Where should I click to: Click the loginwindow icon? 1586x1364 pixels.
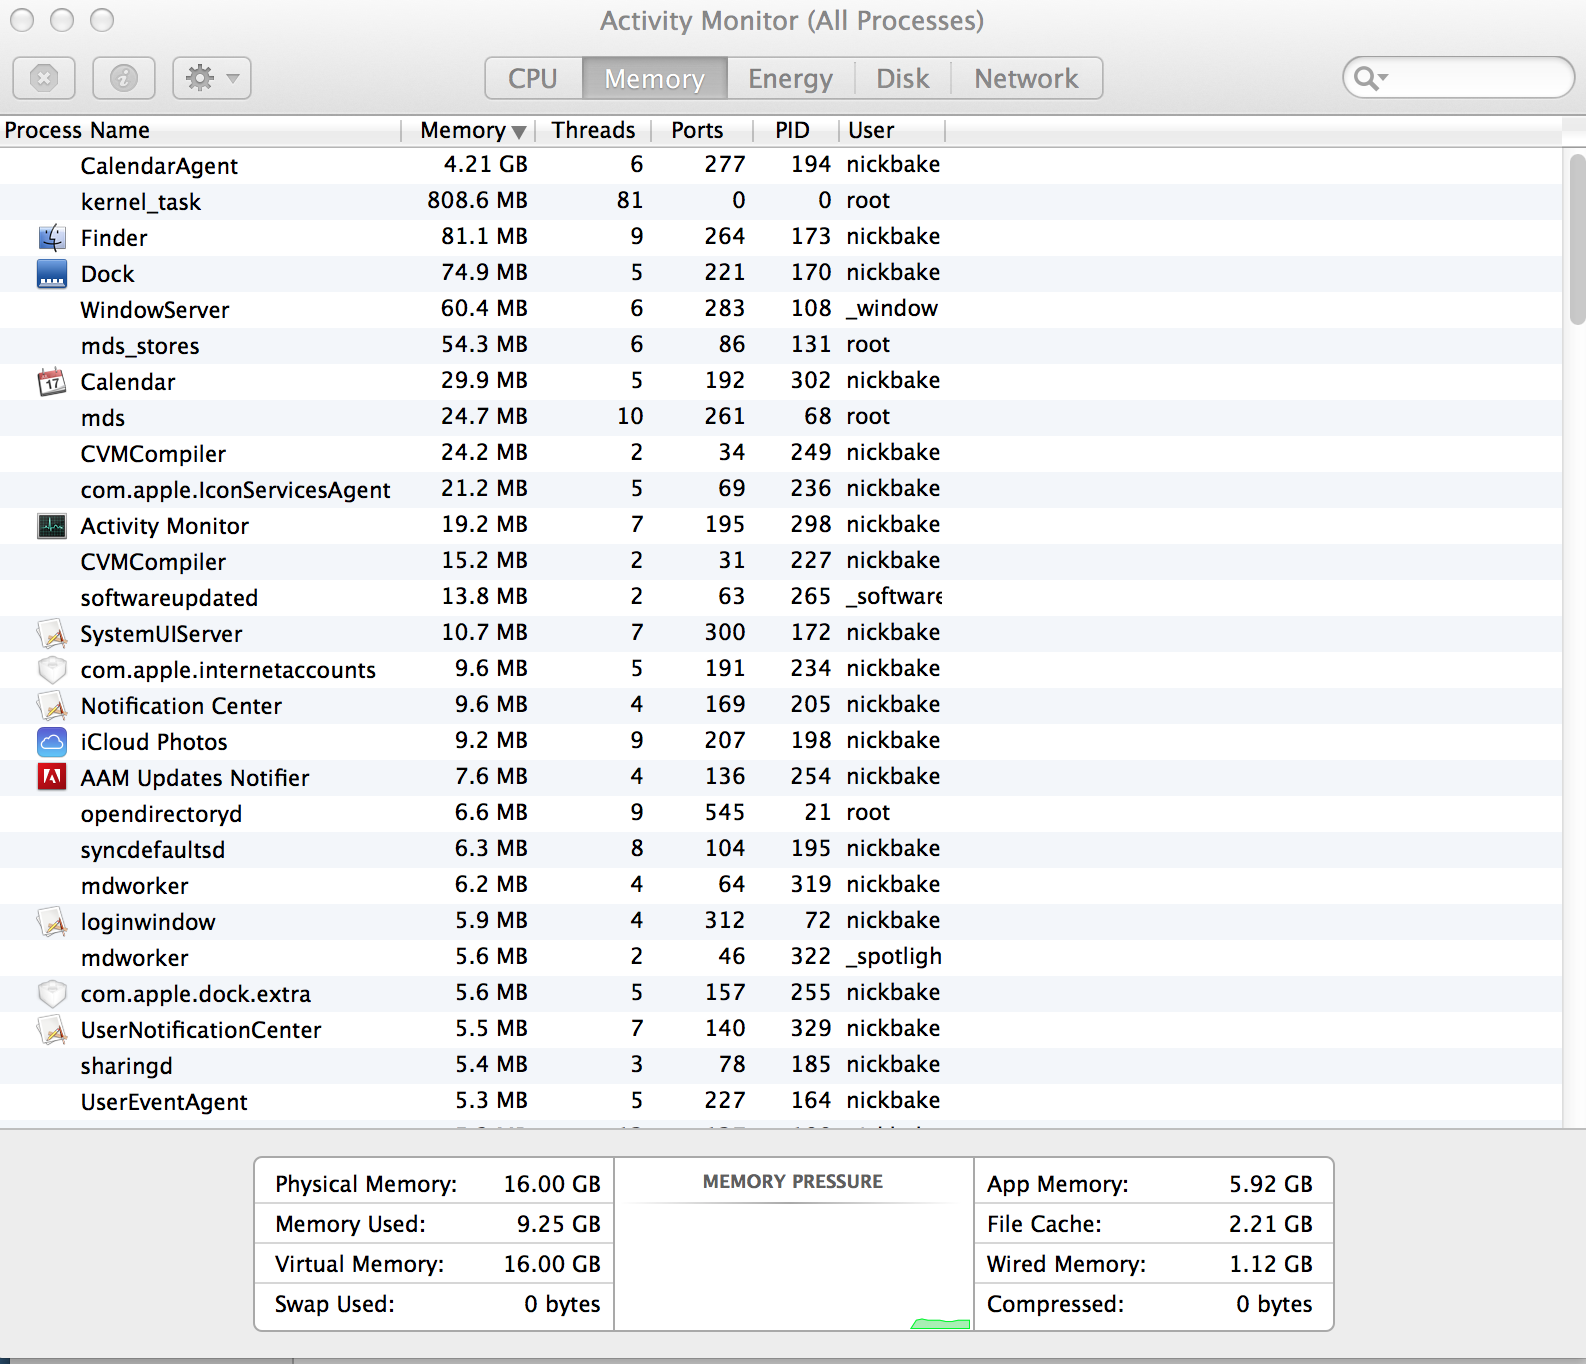52,922
